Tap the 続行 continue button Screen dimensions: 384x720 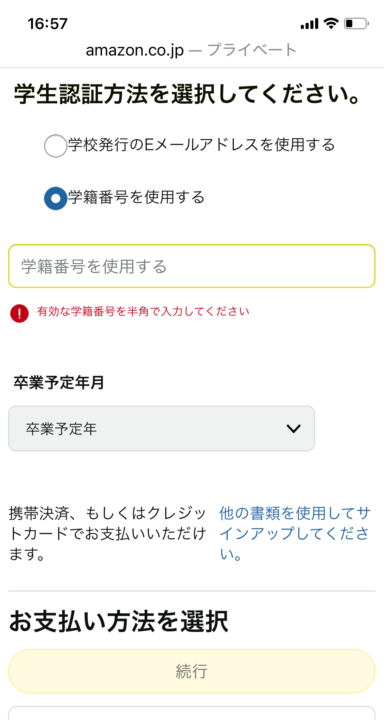192,671
